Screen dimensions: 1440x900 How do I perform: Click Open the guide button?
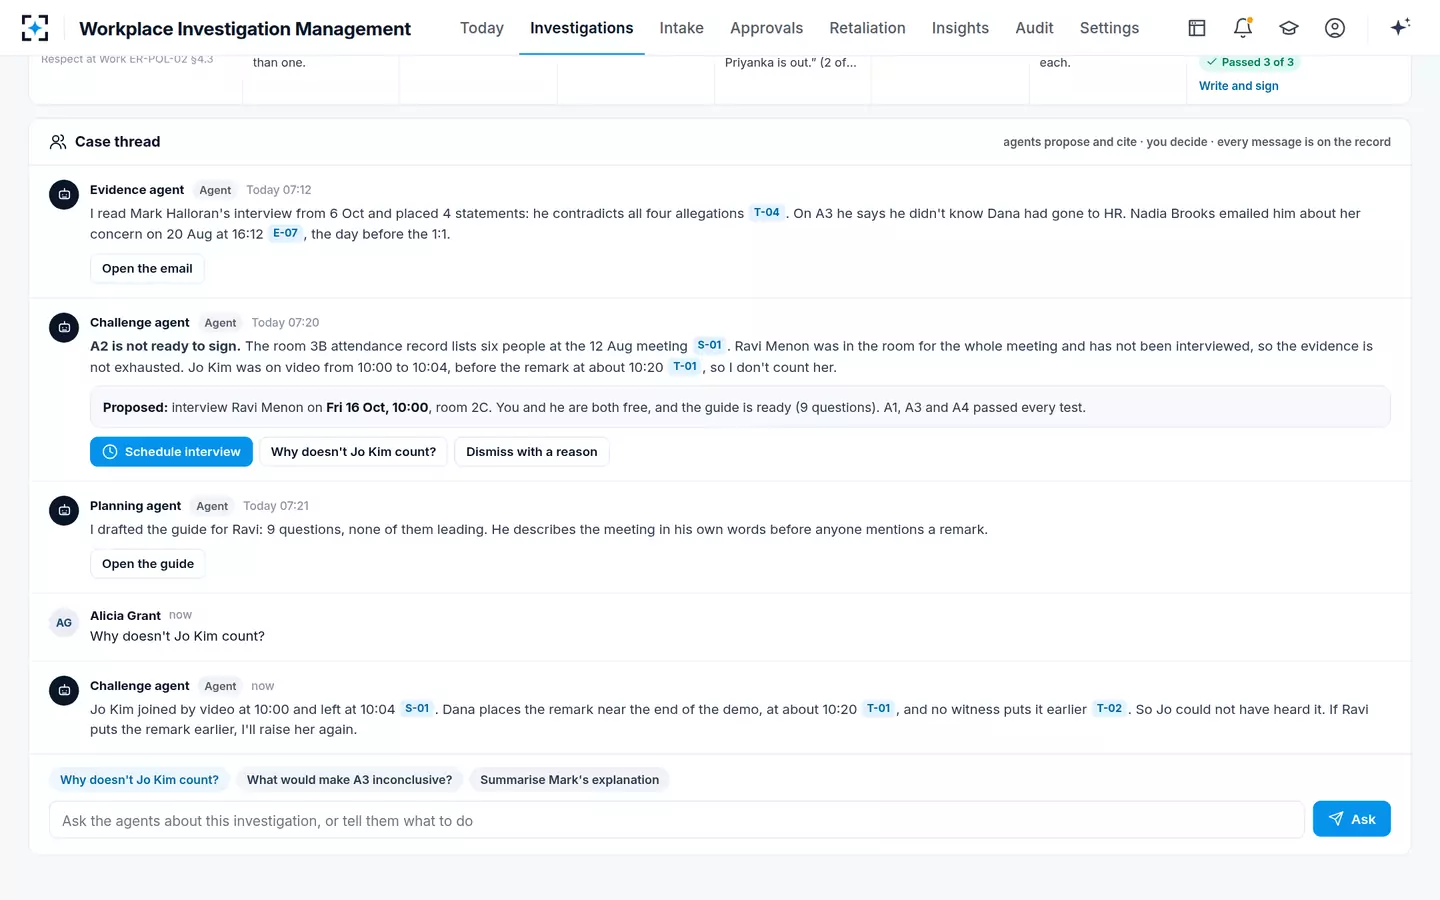[148, 564]
